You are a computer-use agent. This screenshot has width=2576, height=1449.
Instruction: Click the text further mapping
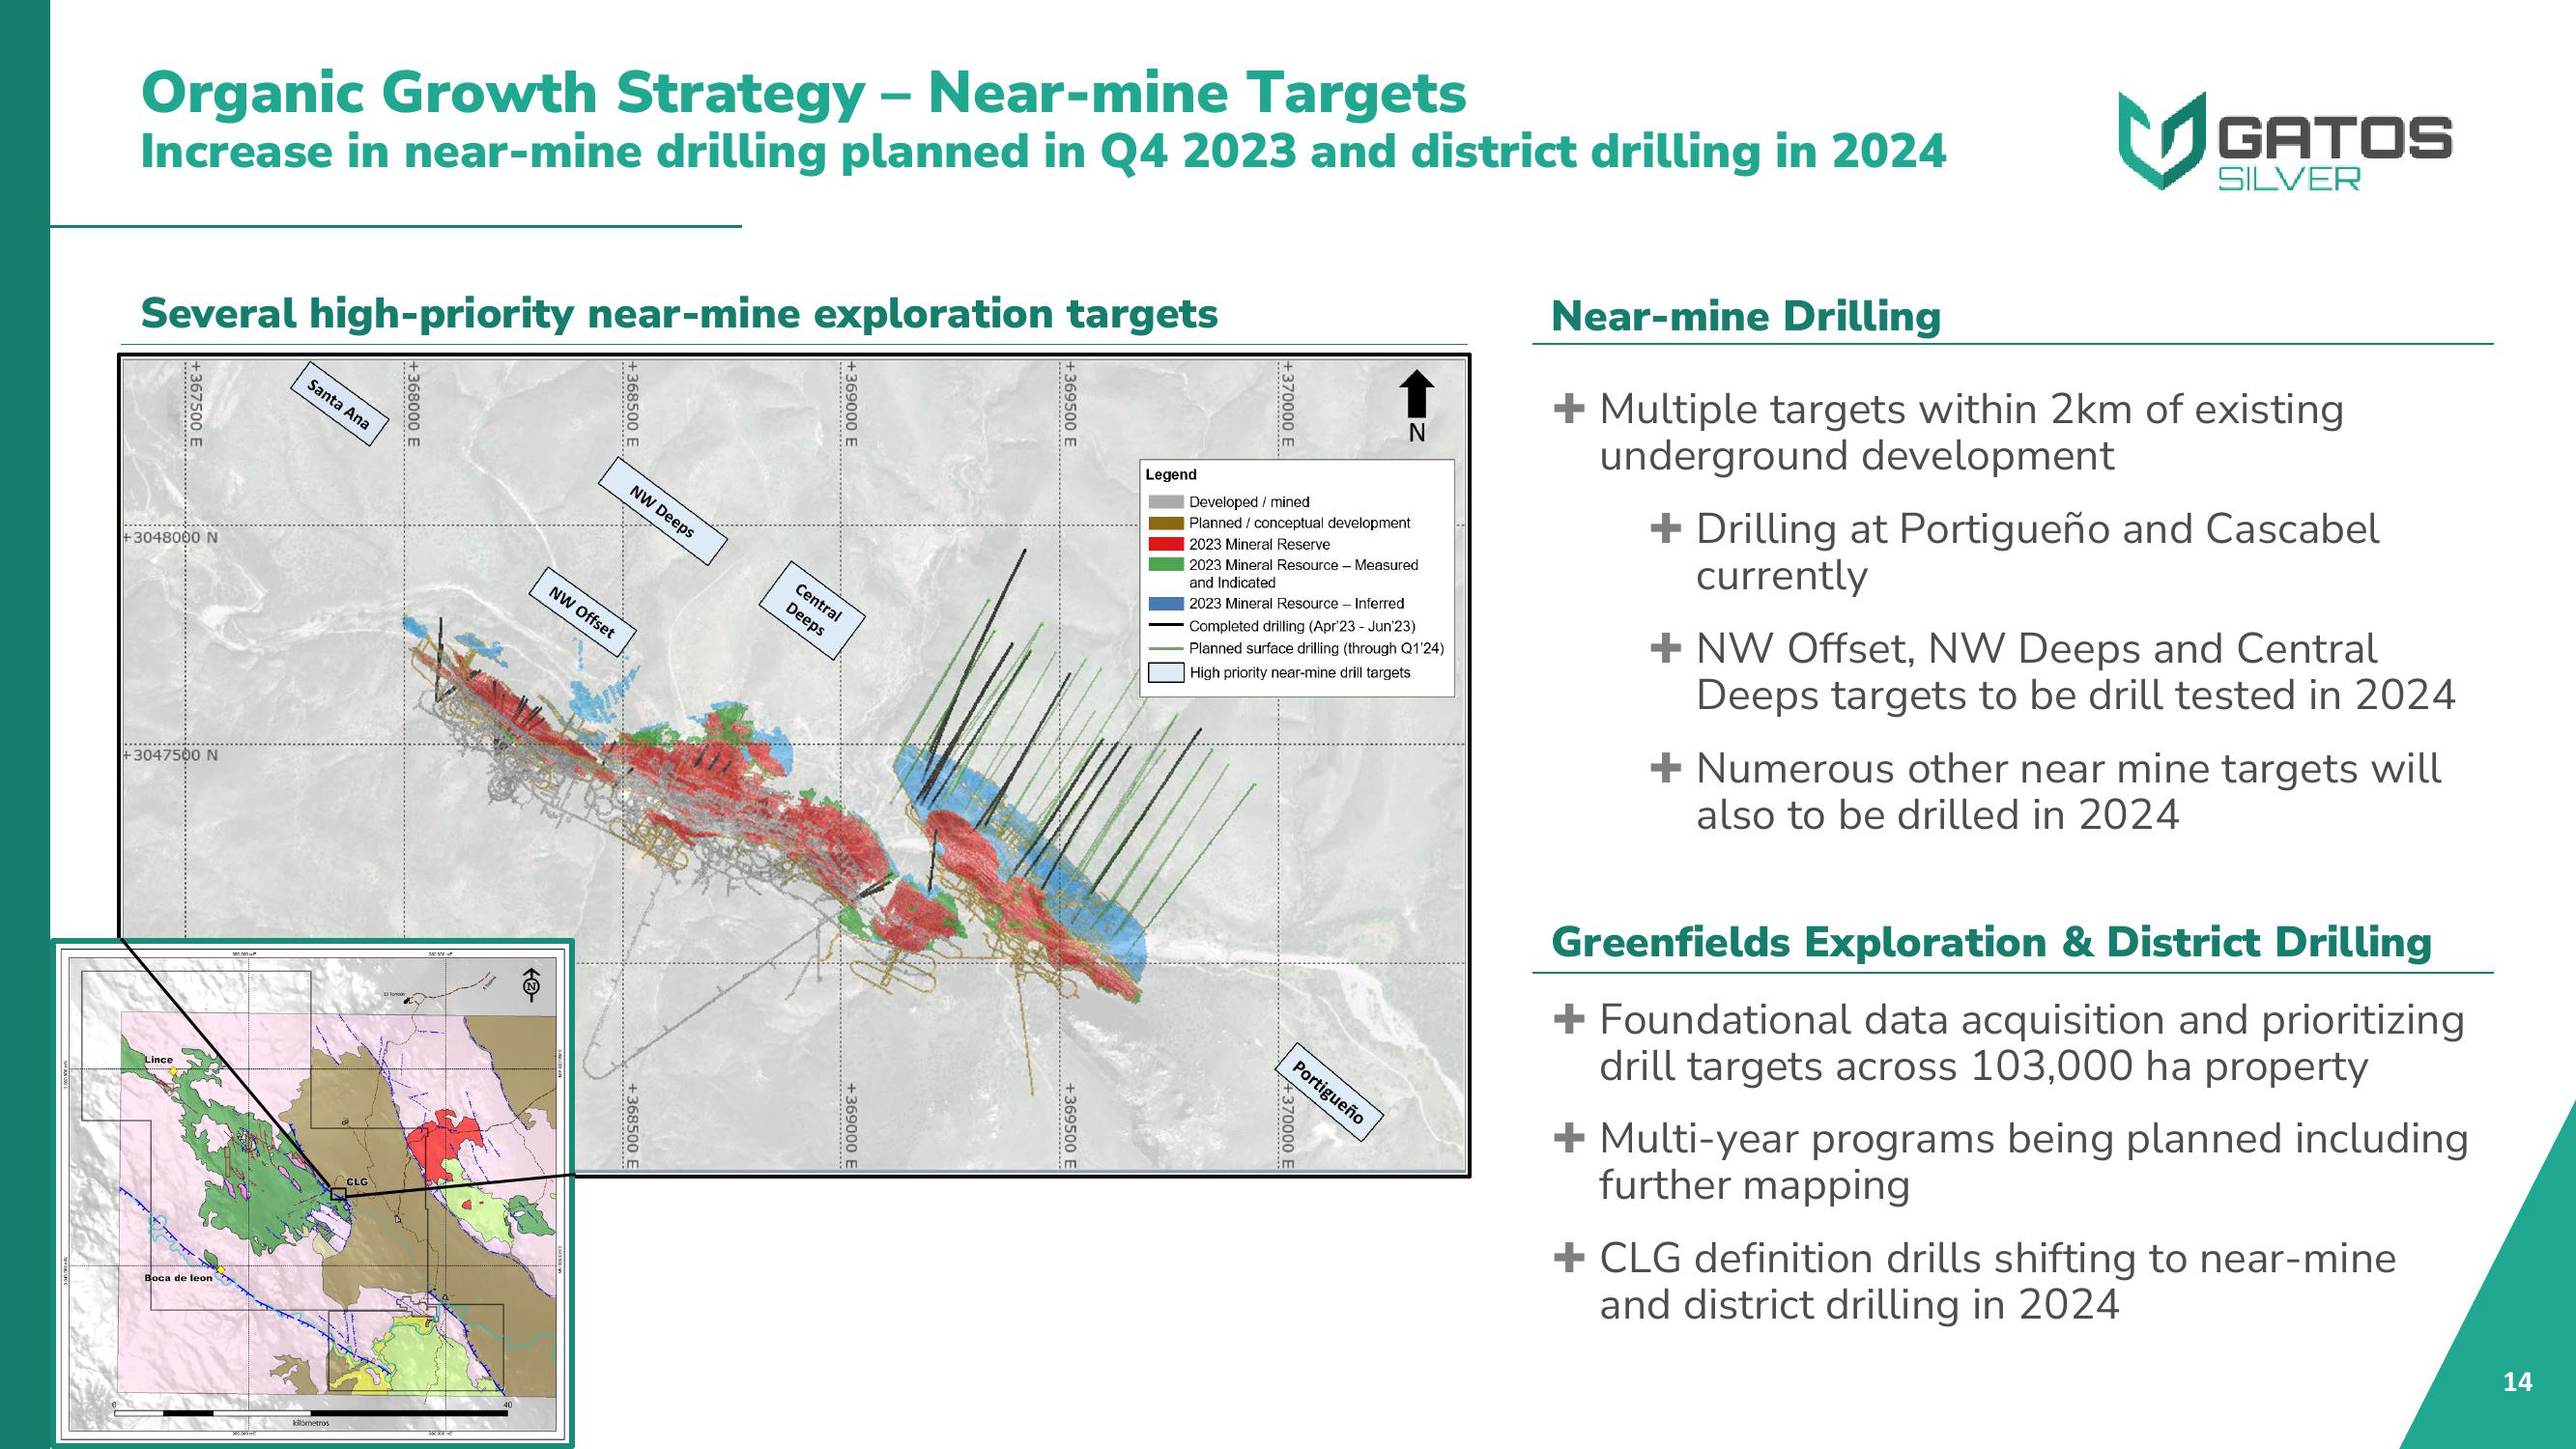[x=1755, y=1185]
